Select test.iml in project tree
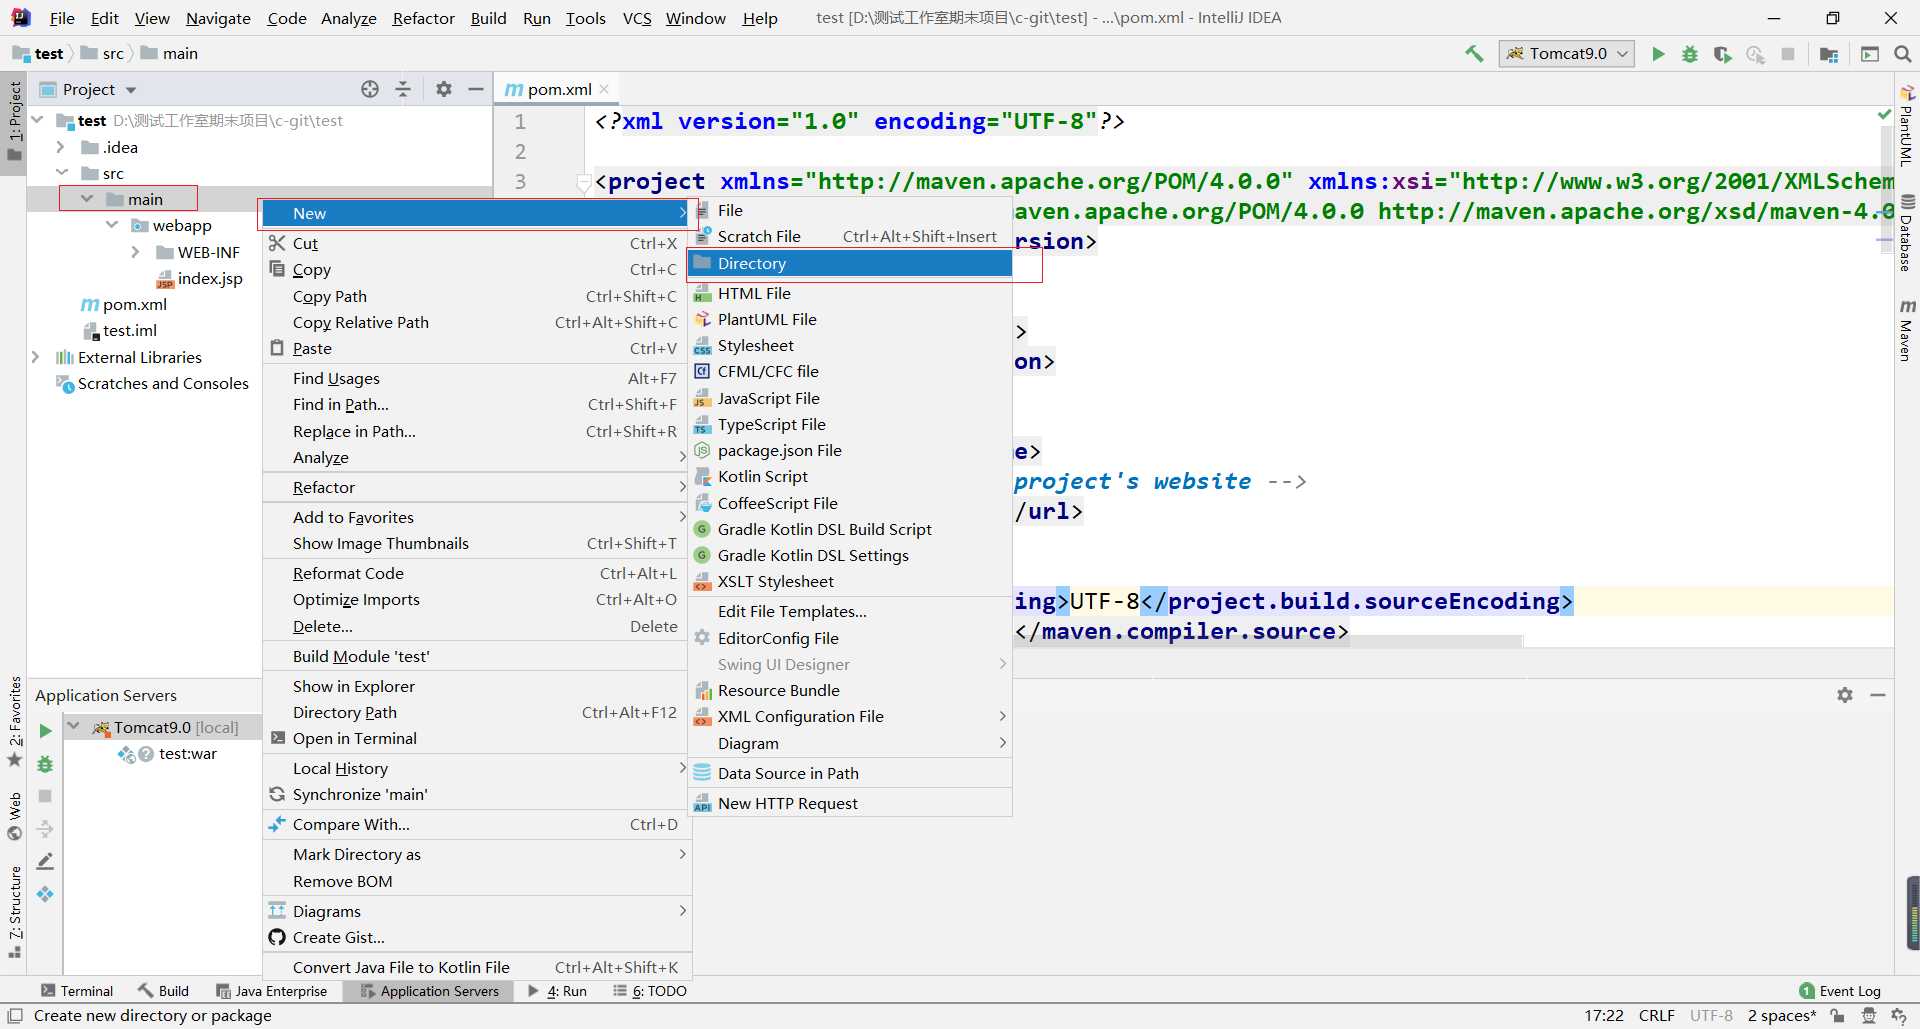The height and width of the screenshot is (1029, 1920). point(120,330)
